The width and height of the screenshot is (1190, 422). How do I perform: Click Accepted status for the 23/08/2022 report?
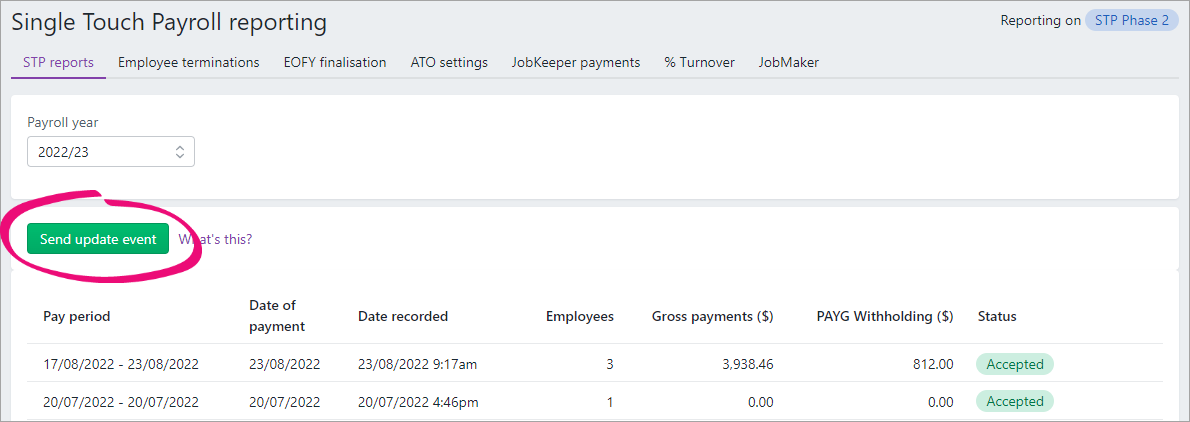(x=1015, y=364)
